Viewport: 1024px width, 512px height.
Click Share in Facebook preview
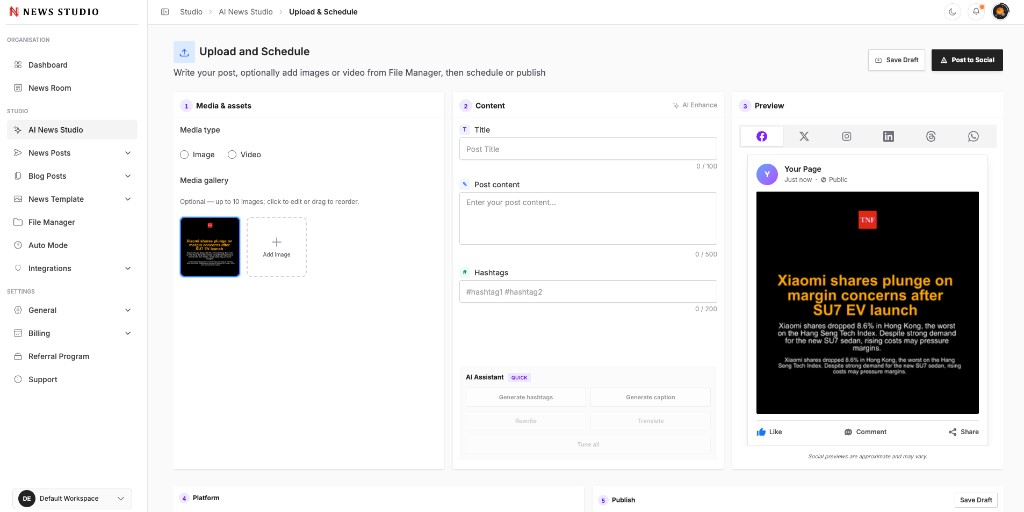tap(964, 432)
